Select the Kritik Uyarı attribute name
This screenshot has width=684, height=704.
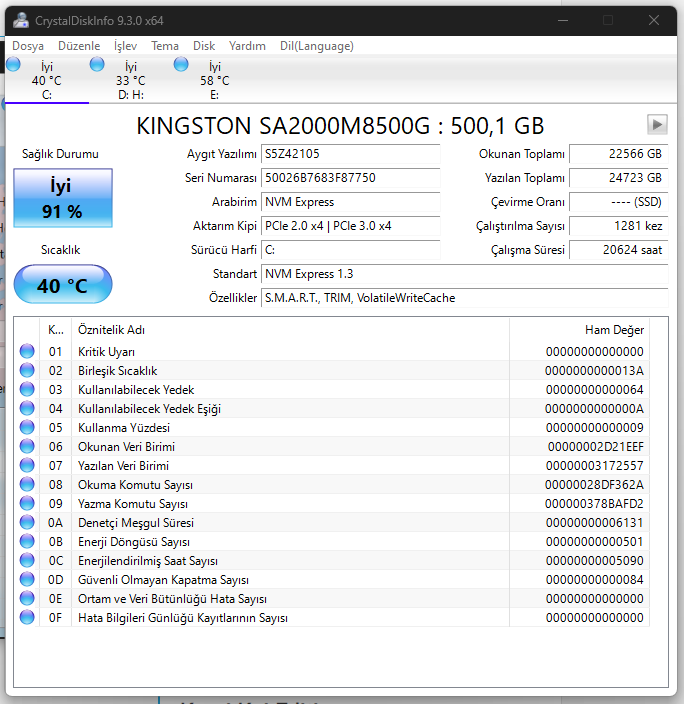[106, 352]
